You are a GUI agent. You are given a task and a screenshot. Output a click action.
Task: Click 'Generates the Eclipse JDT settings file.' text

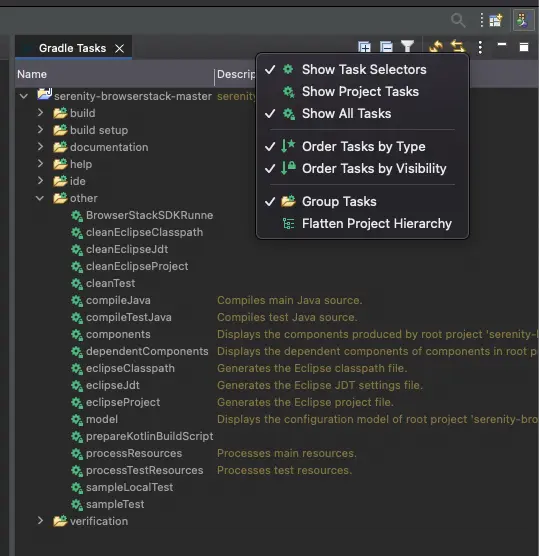click(320, 386)
